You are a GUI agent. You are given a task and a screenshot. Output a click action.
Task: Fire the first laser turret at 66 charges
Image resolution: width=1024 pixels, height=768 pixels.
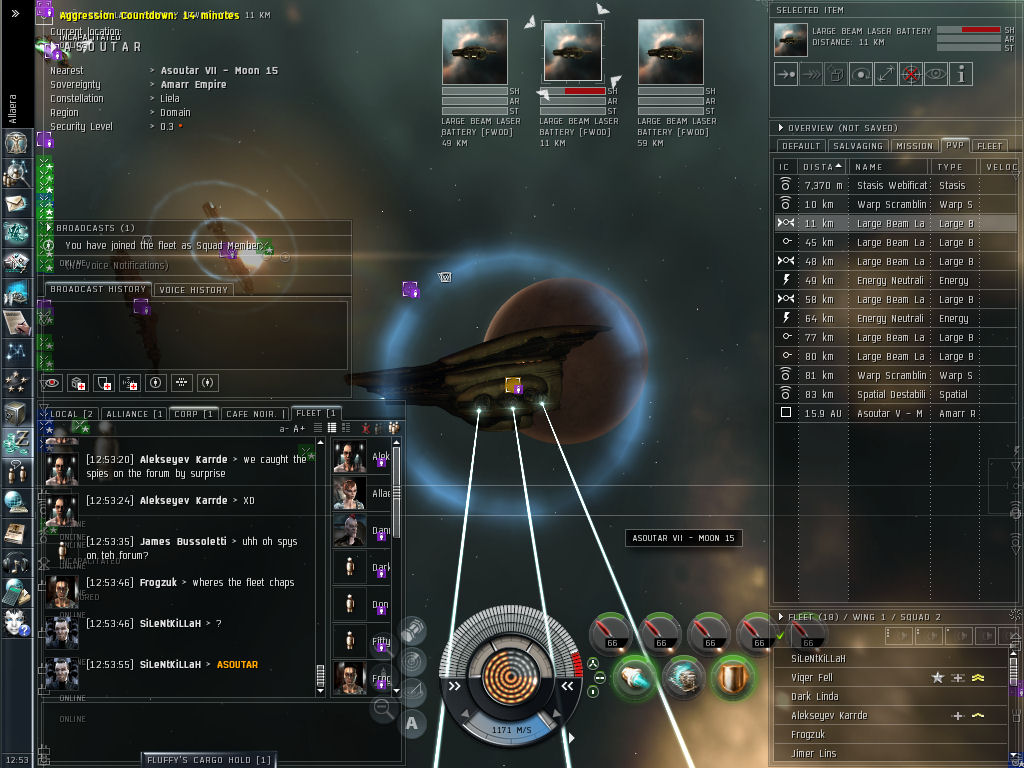pos(611,632)
